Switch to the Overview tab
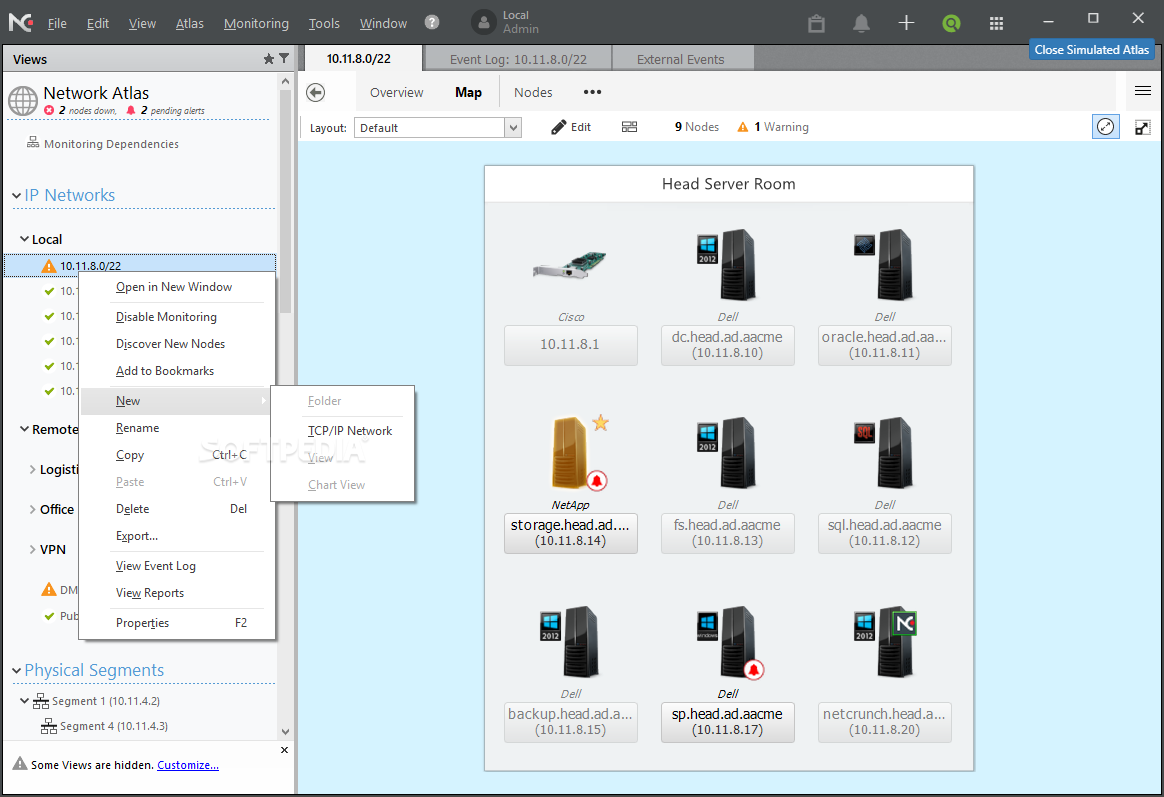The height and width of the screenshot is (797, 1164). tap(396, 92)
